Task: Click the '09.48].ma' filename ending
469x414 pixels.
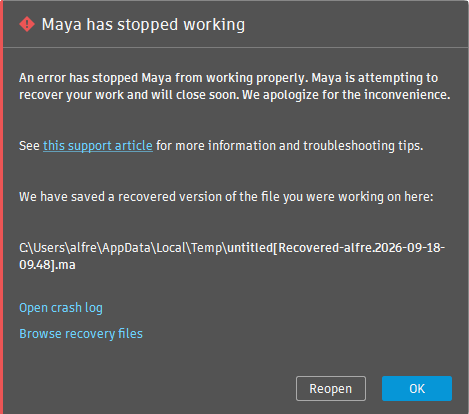Action: 47,265
